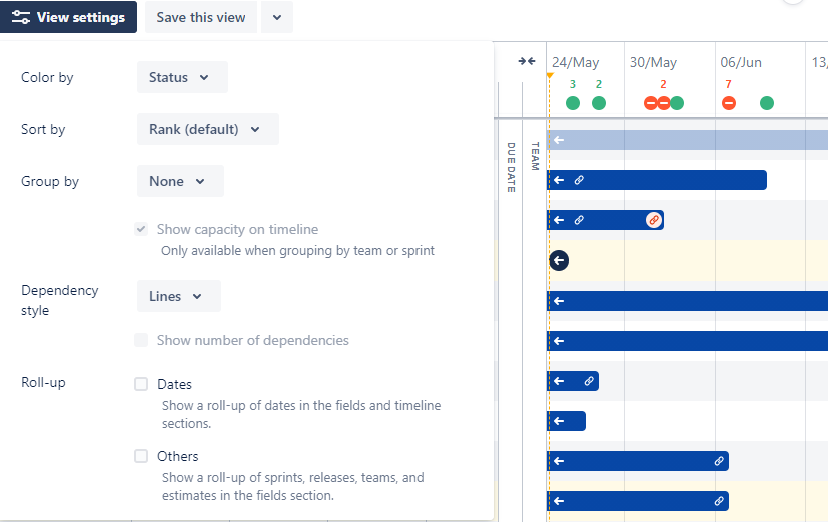Screen dimensions: 828x522
Task: Click the left arrow on the bottom bar
Action: pyautogui.click(x=559, y=501)
